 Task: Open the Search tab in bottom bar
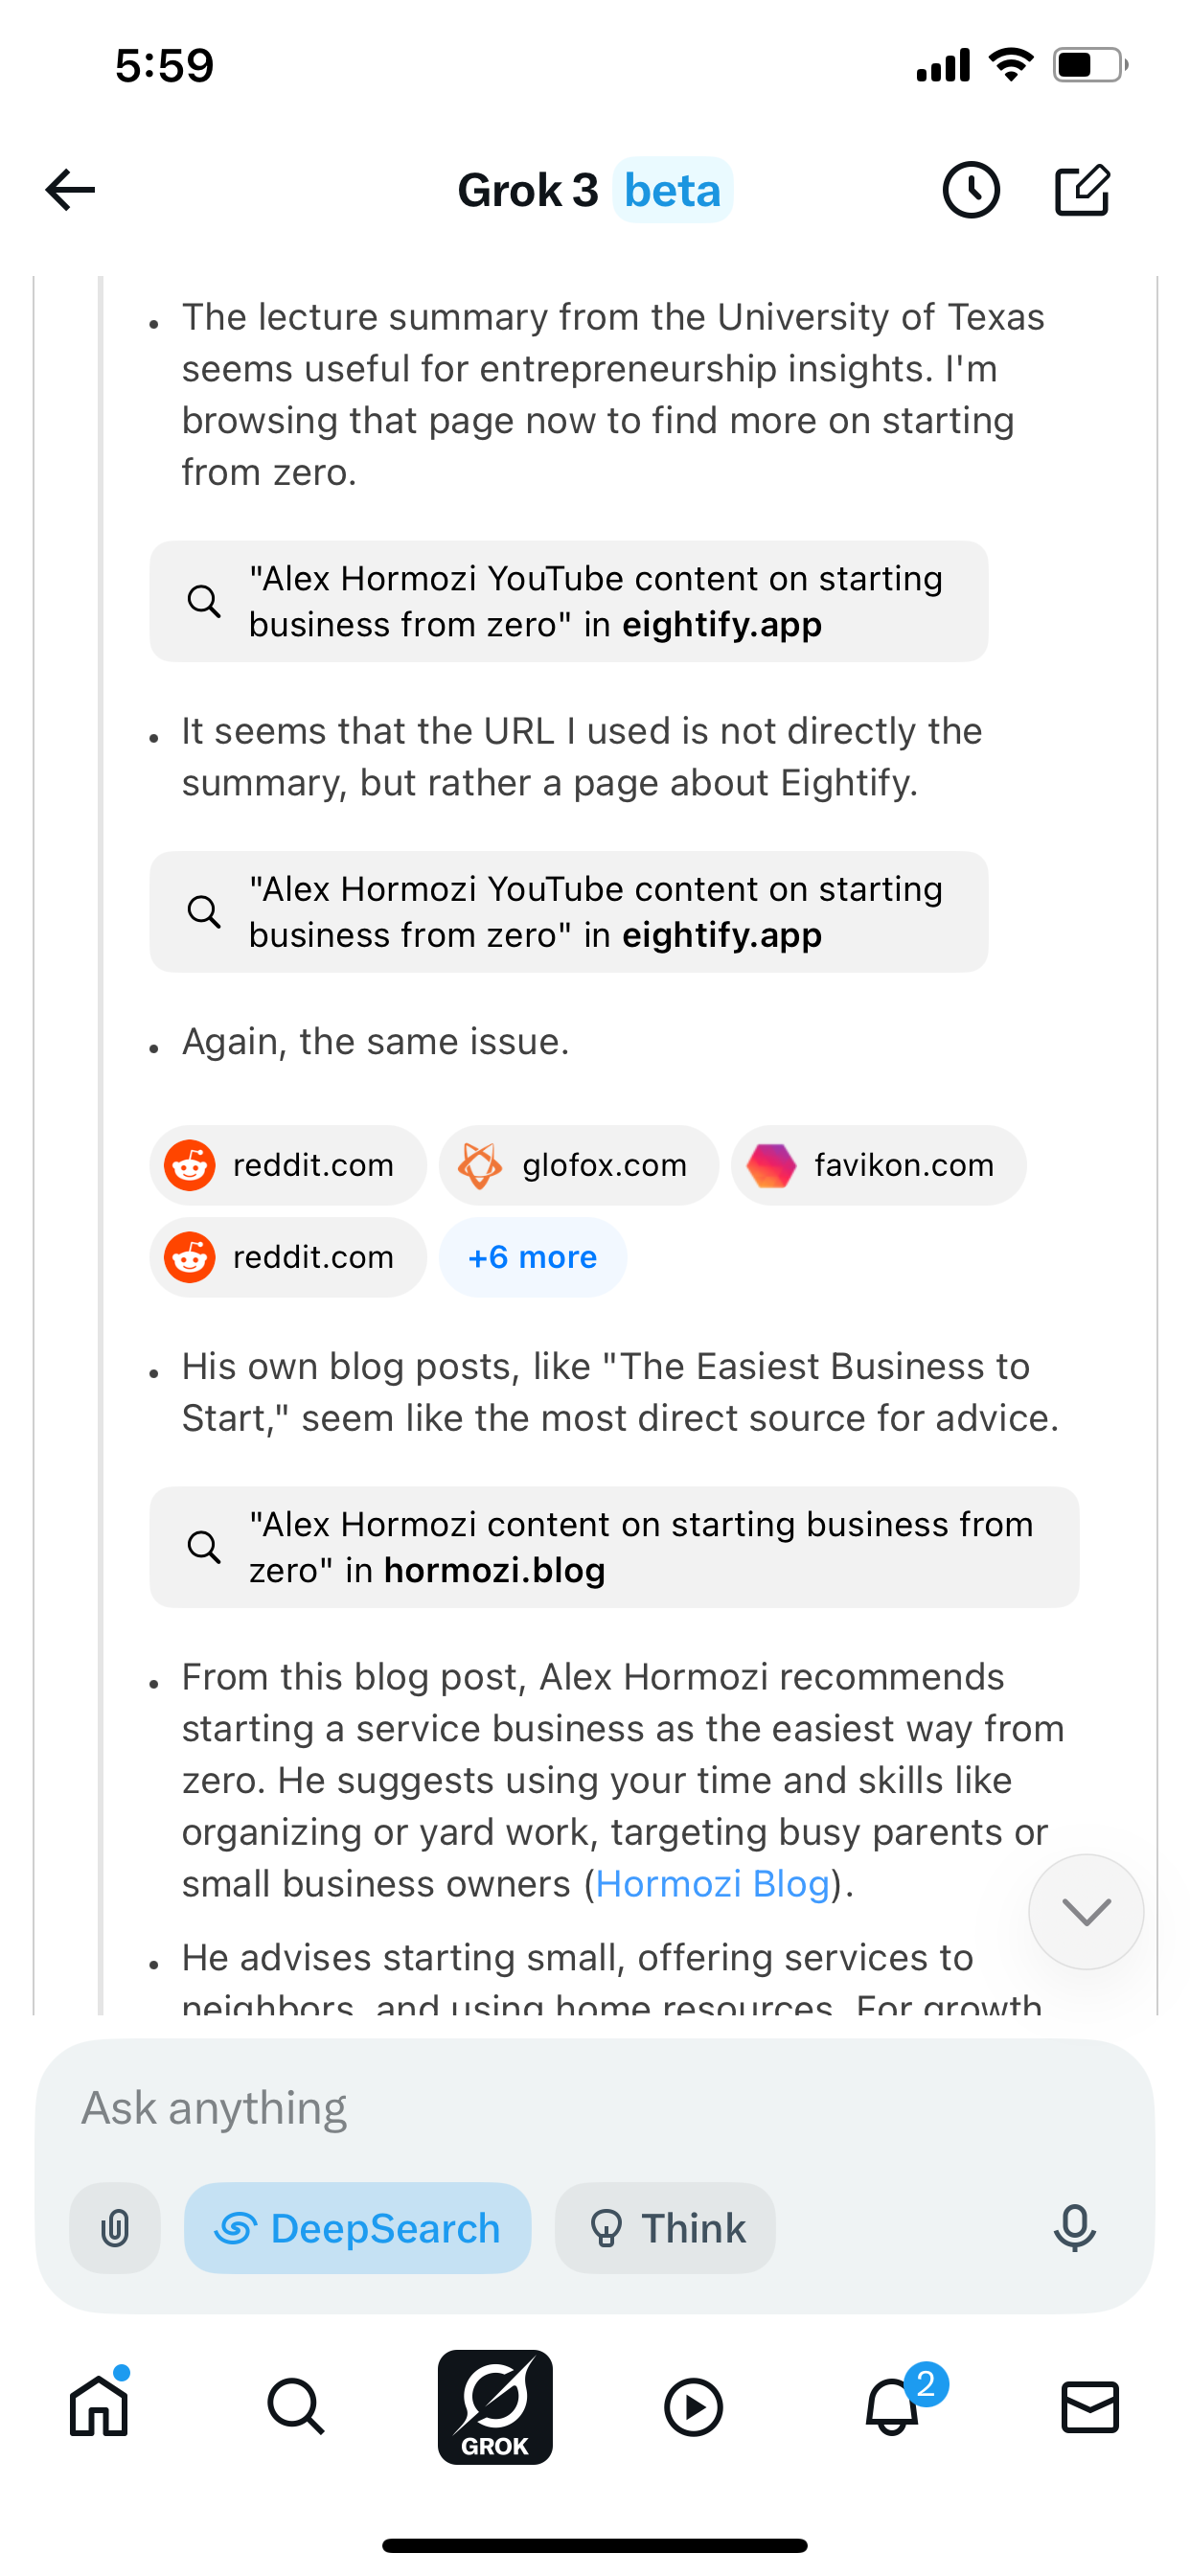pos(296,2406)
